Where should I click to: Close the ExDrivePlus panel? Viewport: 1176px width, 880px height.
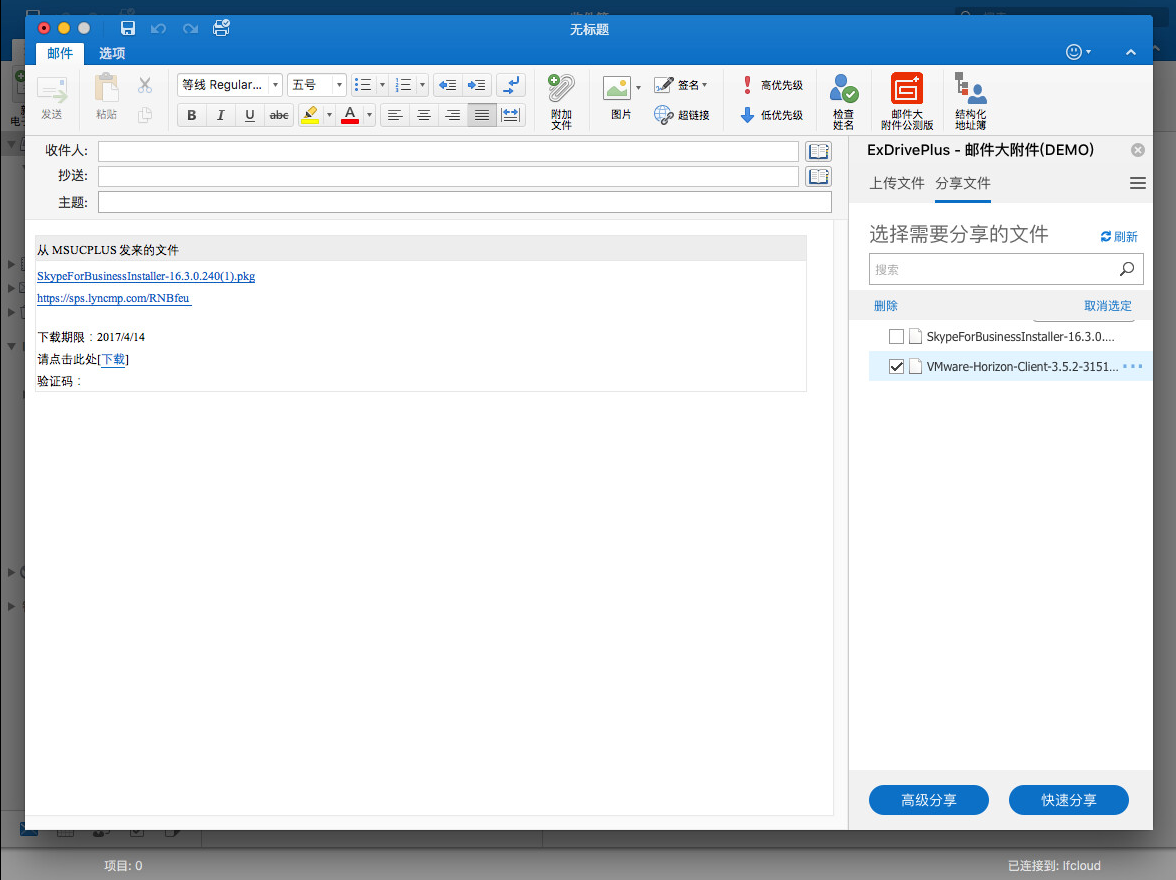pos(1138,150)
